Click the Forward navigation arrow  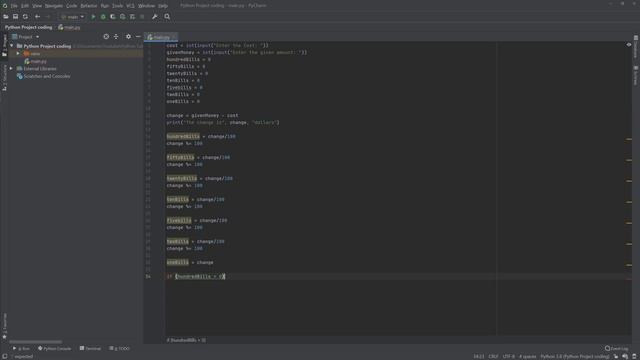47,17
